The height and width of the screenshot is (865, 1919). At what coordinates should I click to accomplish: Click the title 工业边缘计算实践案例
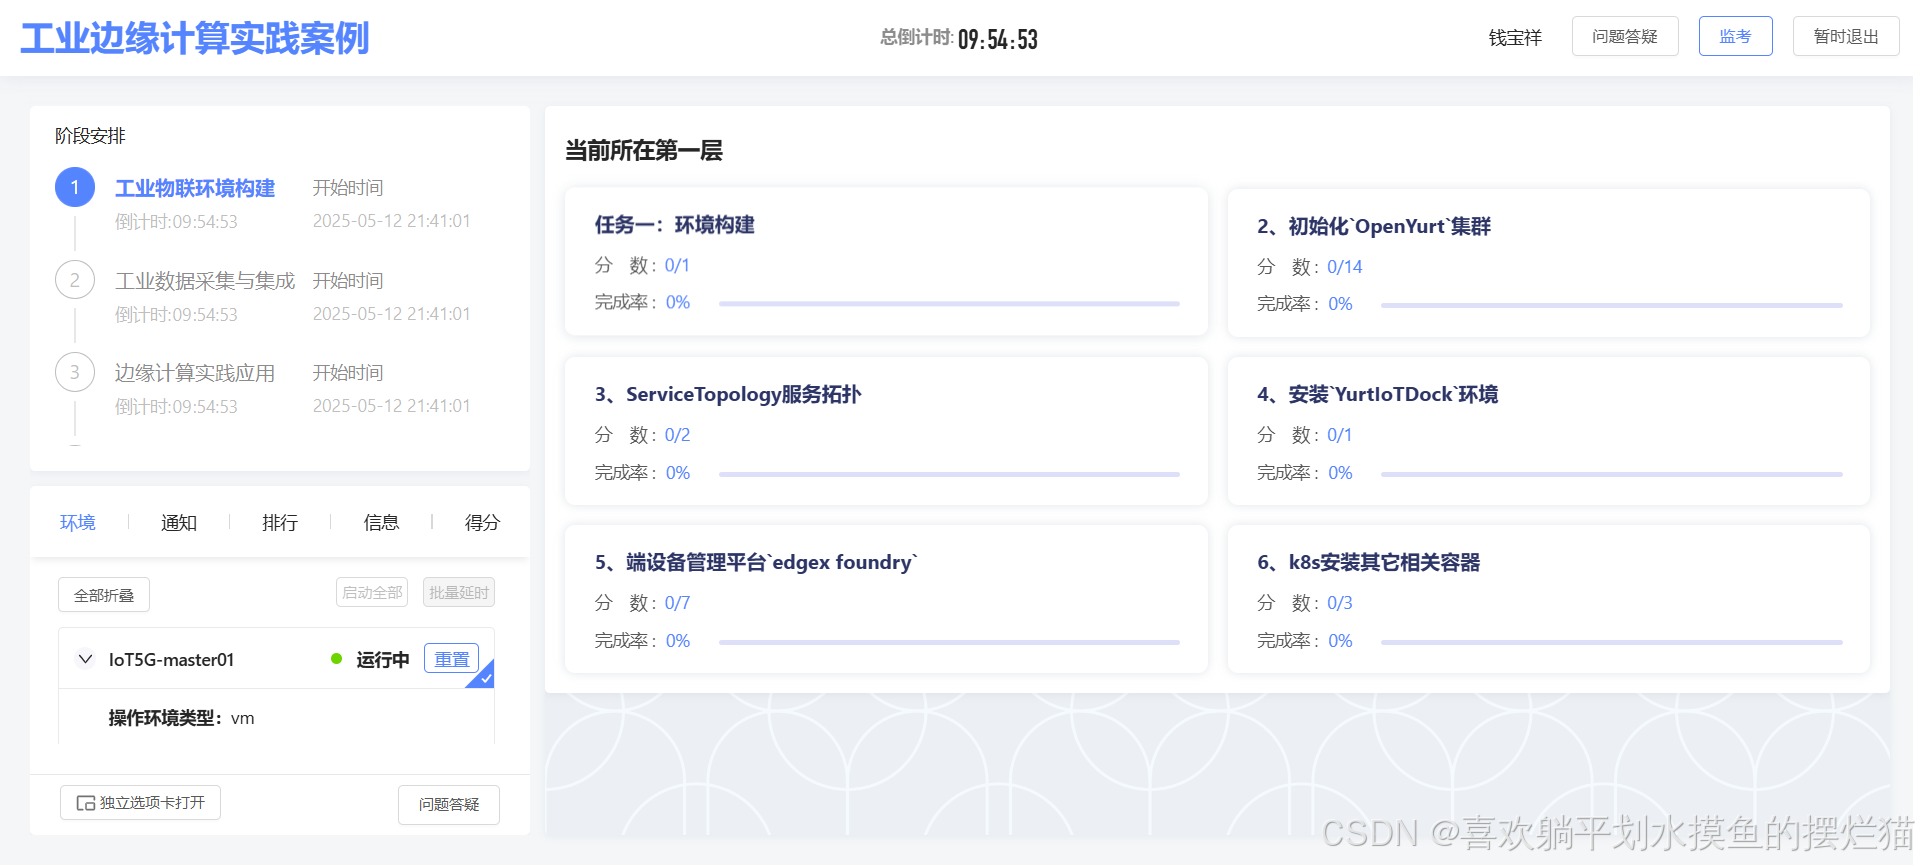click(195, 38)
